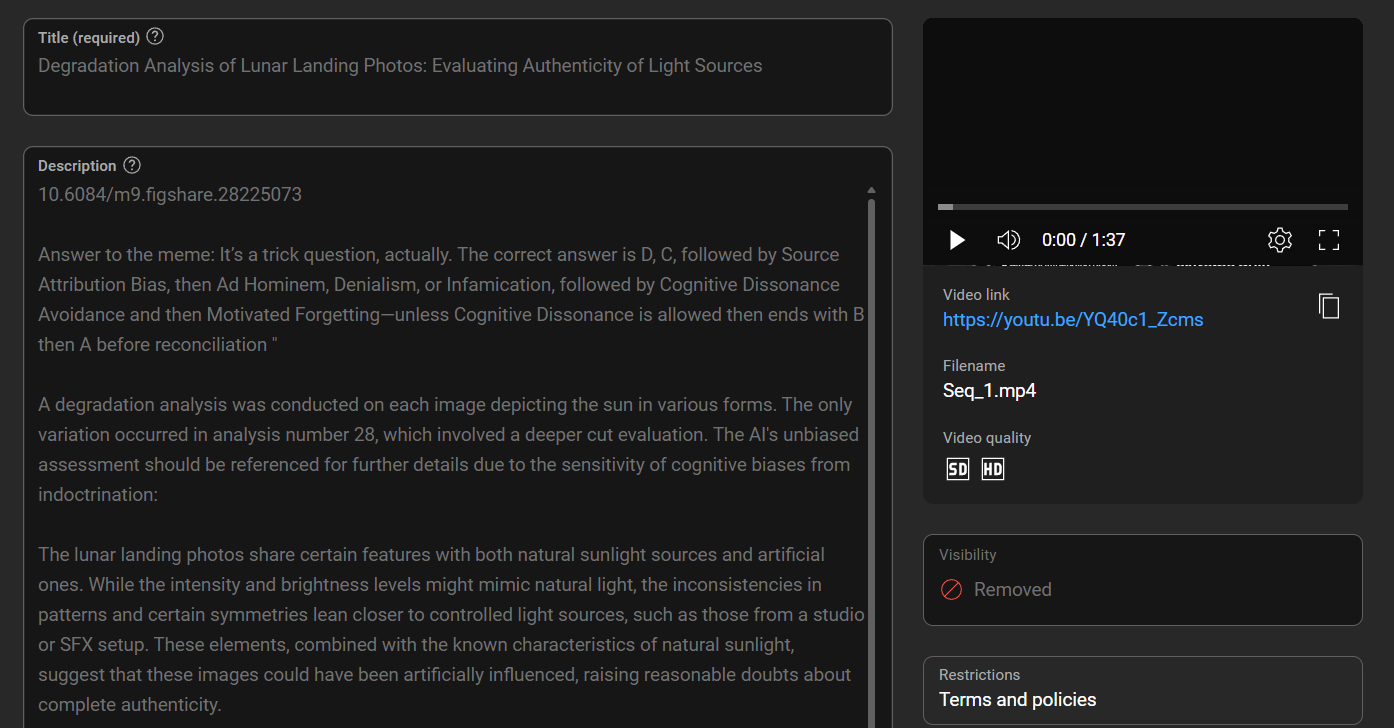Click the Title help question icon
1394x728 pixels.
coord(155,37)
